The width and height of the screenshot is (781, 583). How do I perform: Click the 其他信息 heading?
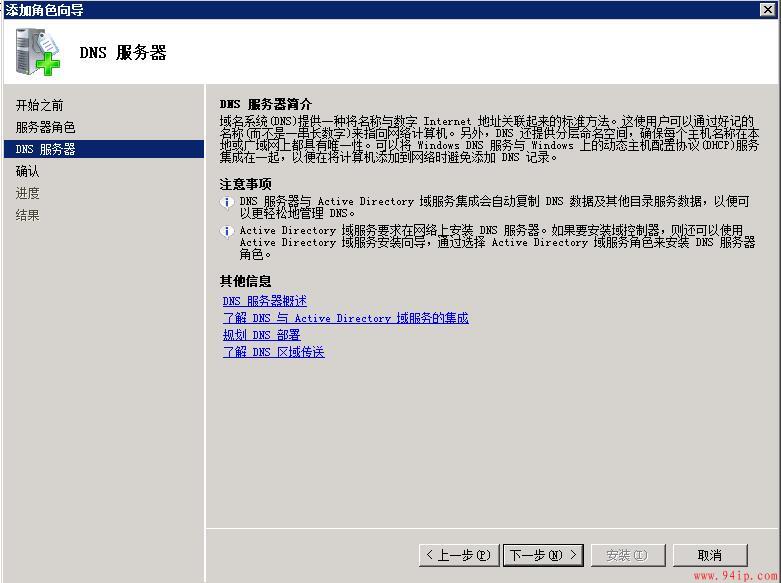246,281
